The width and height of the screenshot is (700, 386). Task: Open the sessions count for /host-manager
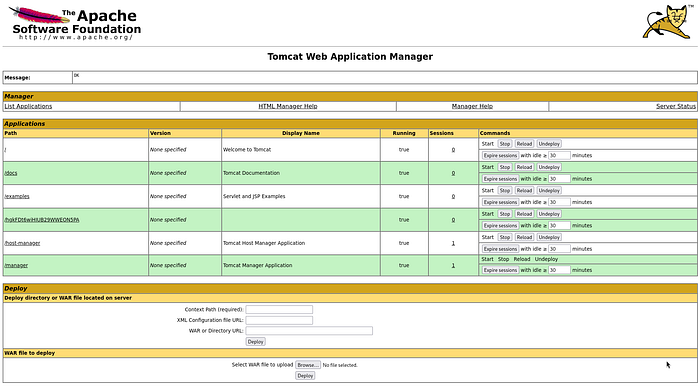tap(453, 243)
